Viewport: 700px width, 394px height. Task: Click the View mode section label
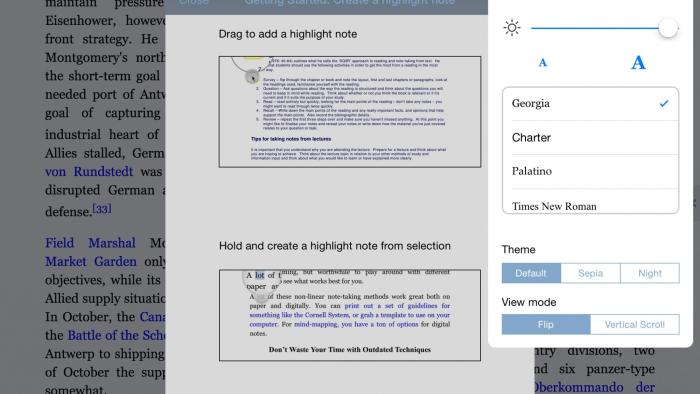point(529,302)
